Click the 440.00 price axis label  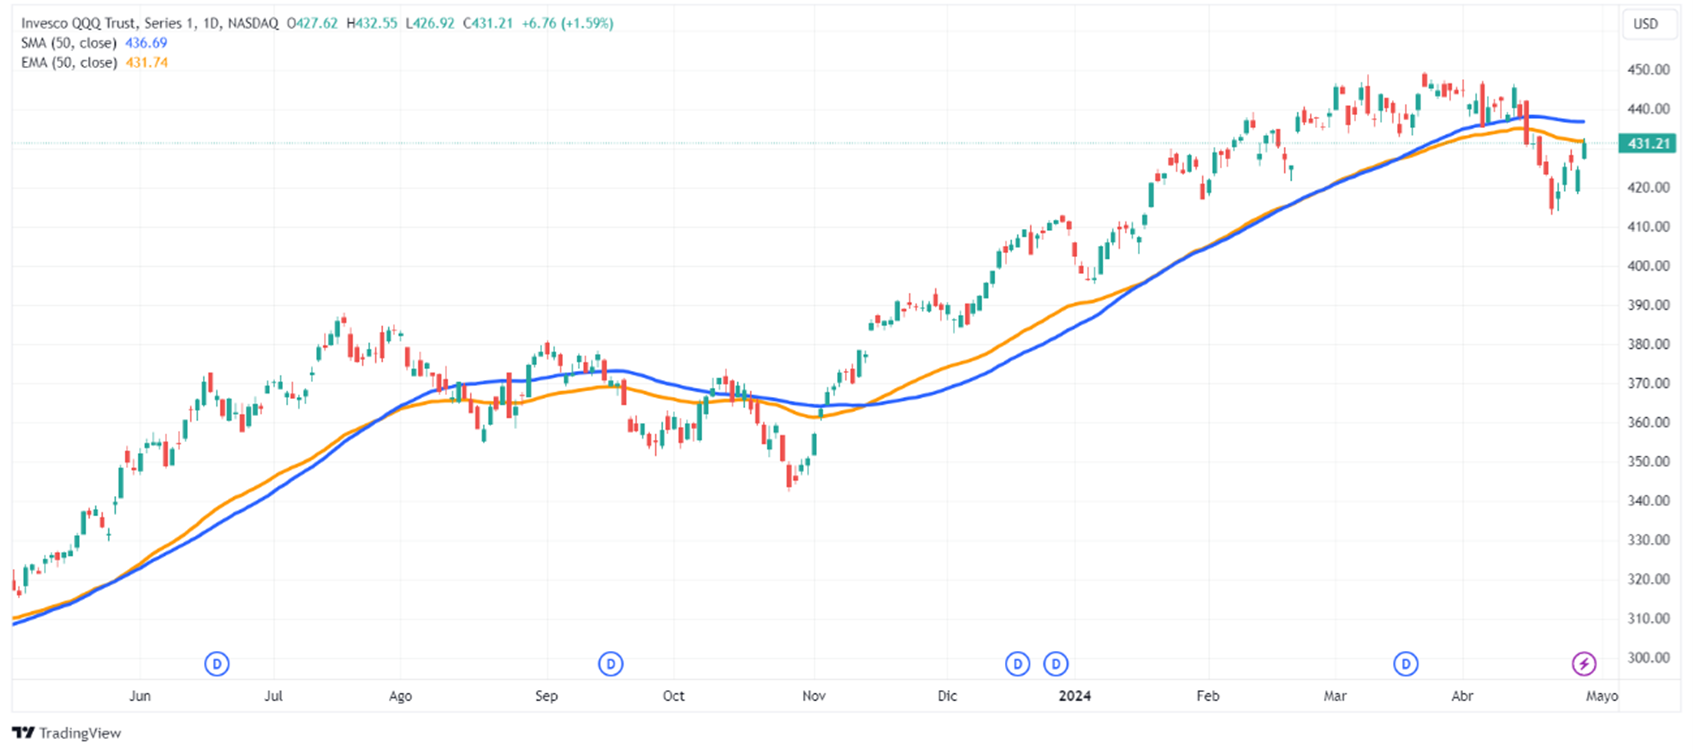(x=1649, y=109)
